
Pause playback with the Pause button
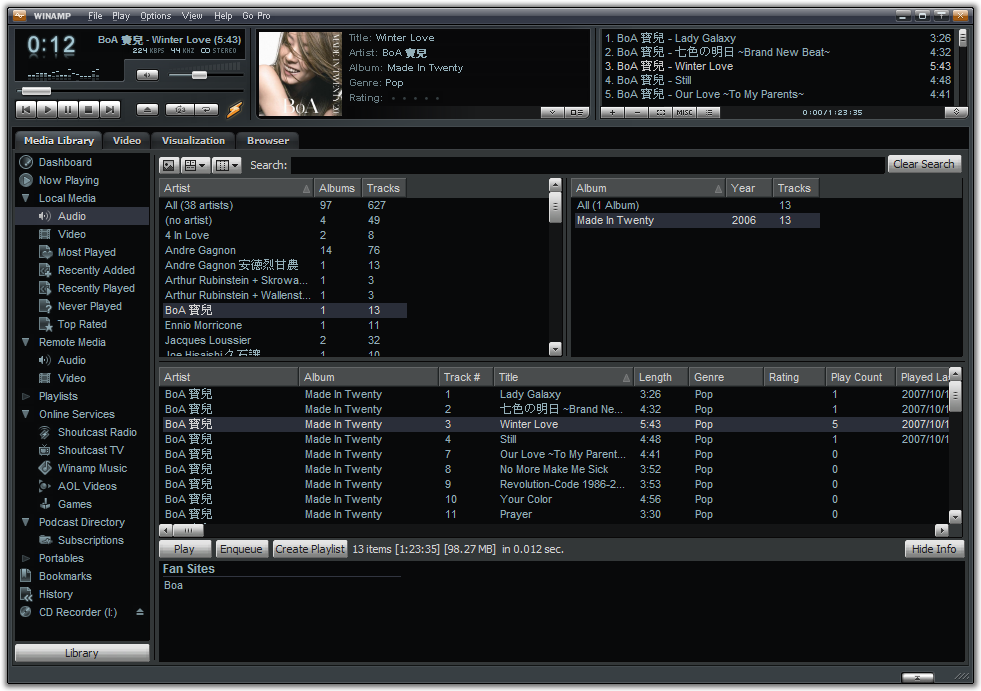[x=68, y=110]
